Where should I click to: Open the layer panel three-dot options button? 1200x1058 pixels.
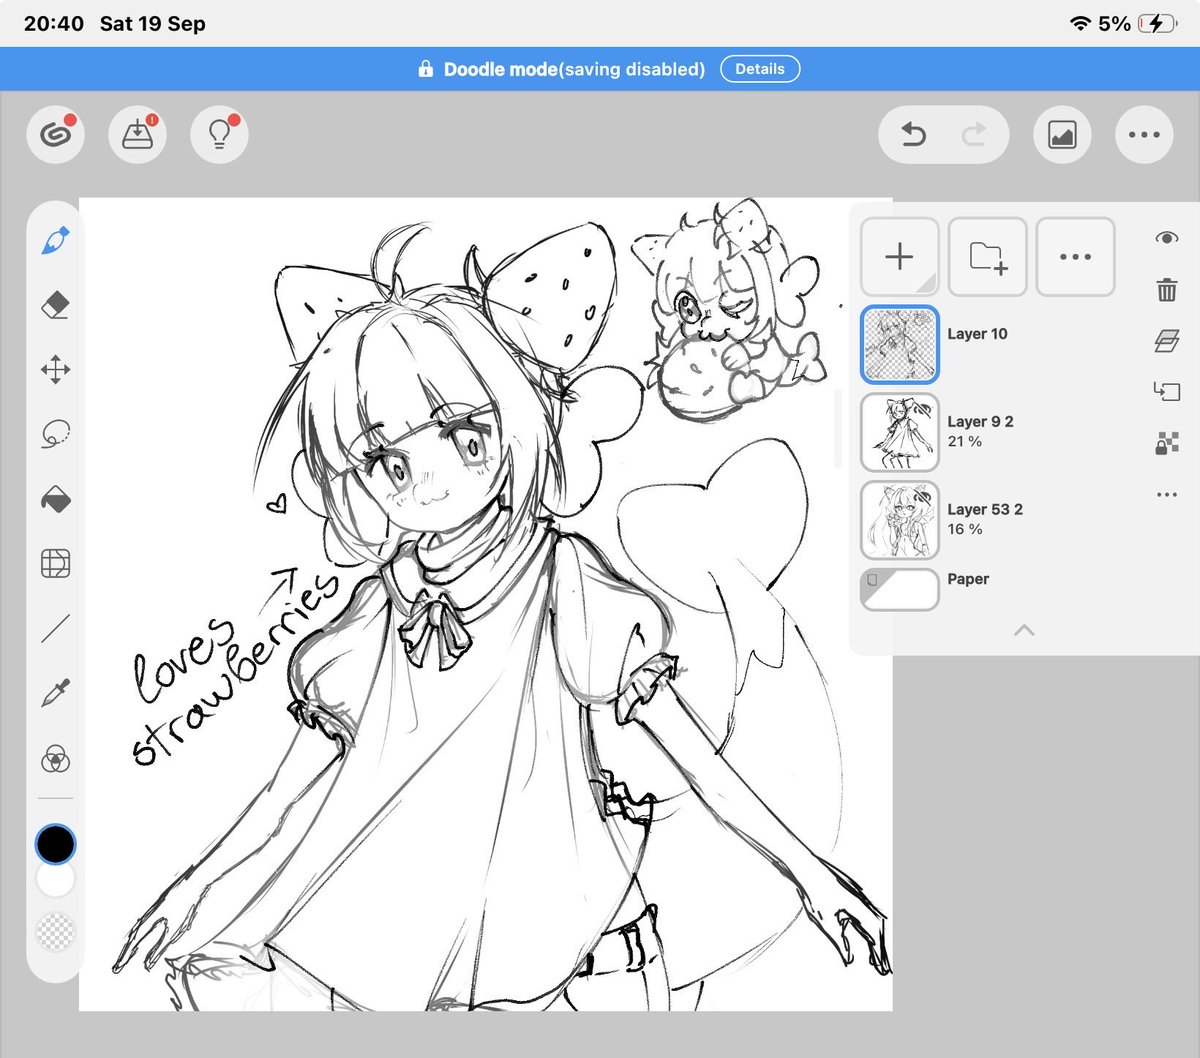pos(1075,257)
